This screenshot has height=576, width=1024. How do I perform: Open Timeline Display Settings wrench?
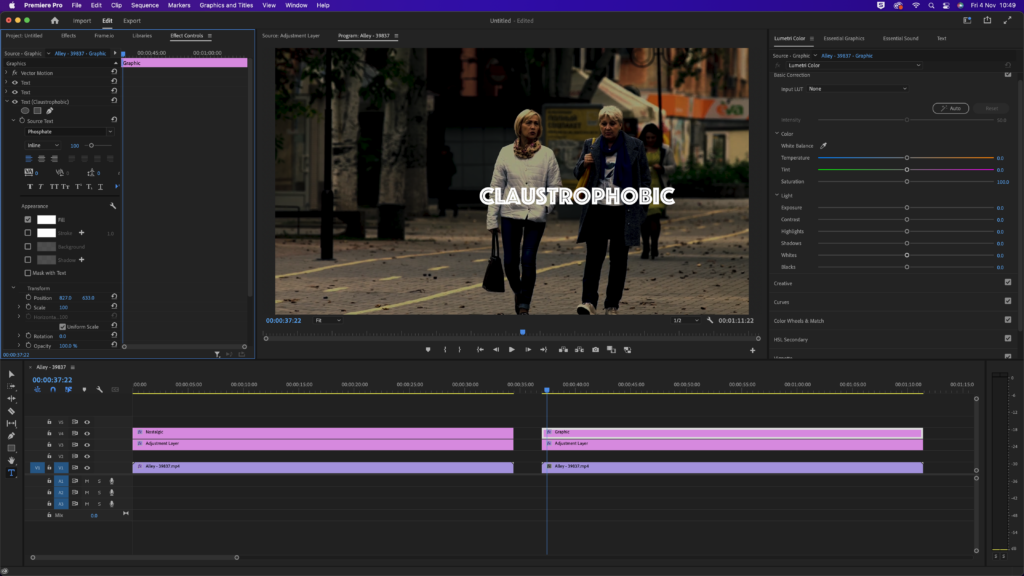click(x=99, y=390)
